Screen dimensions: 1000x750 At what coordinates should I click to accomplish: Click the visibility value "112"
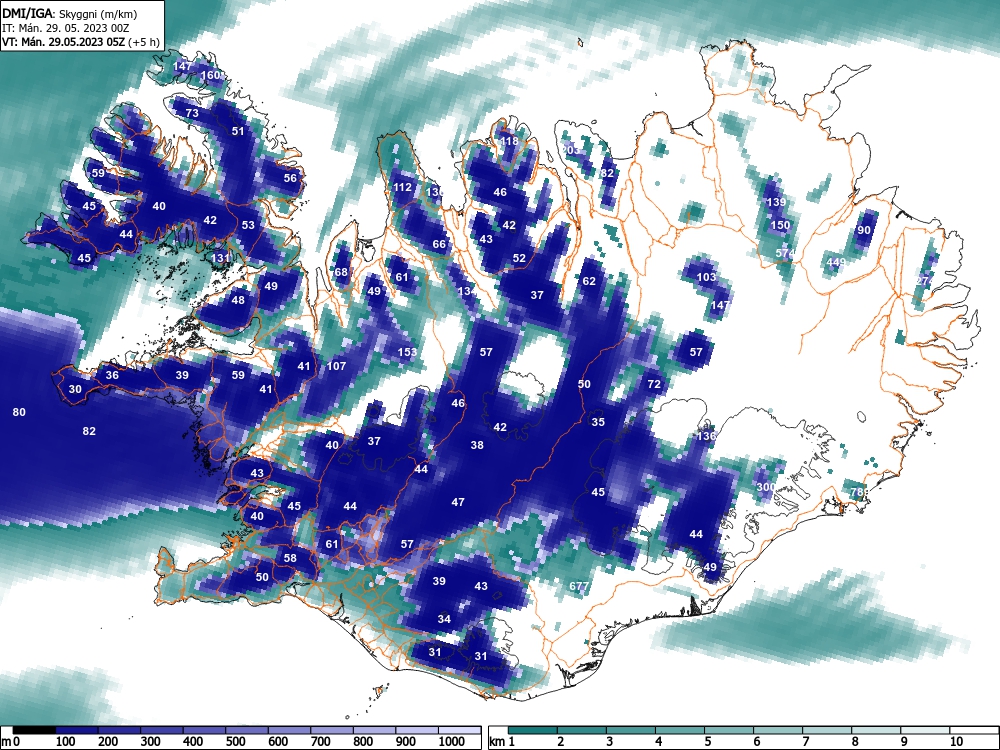[402, 188]
